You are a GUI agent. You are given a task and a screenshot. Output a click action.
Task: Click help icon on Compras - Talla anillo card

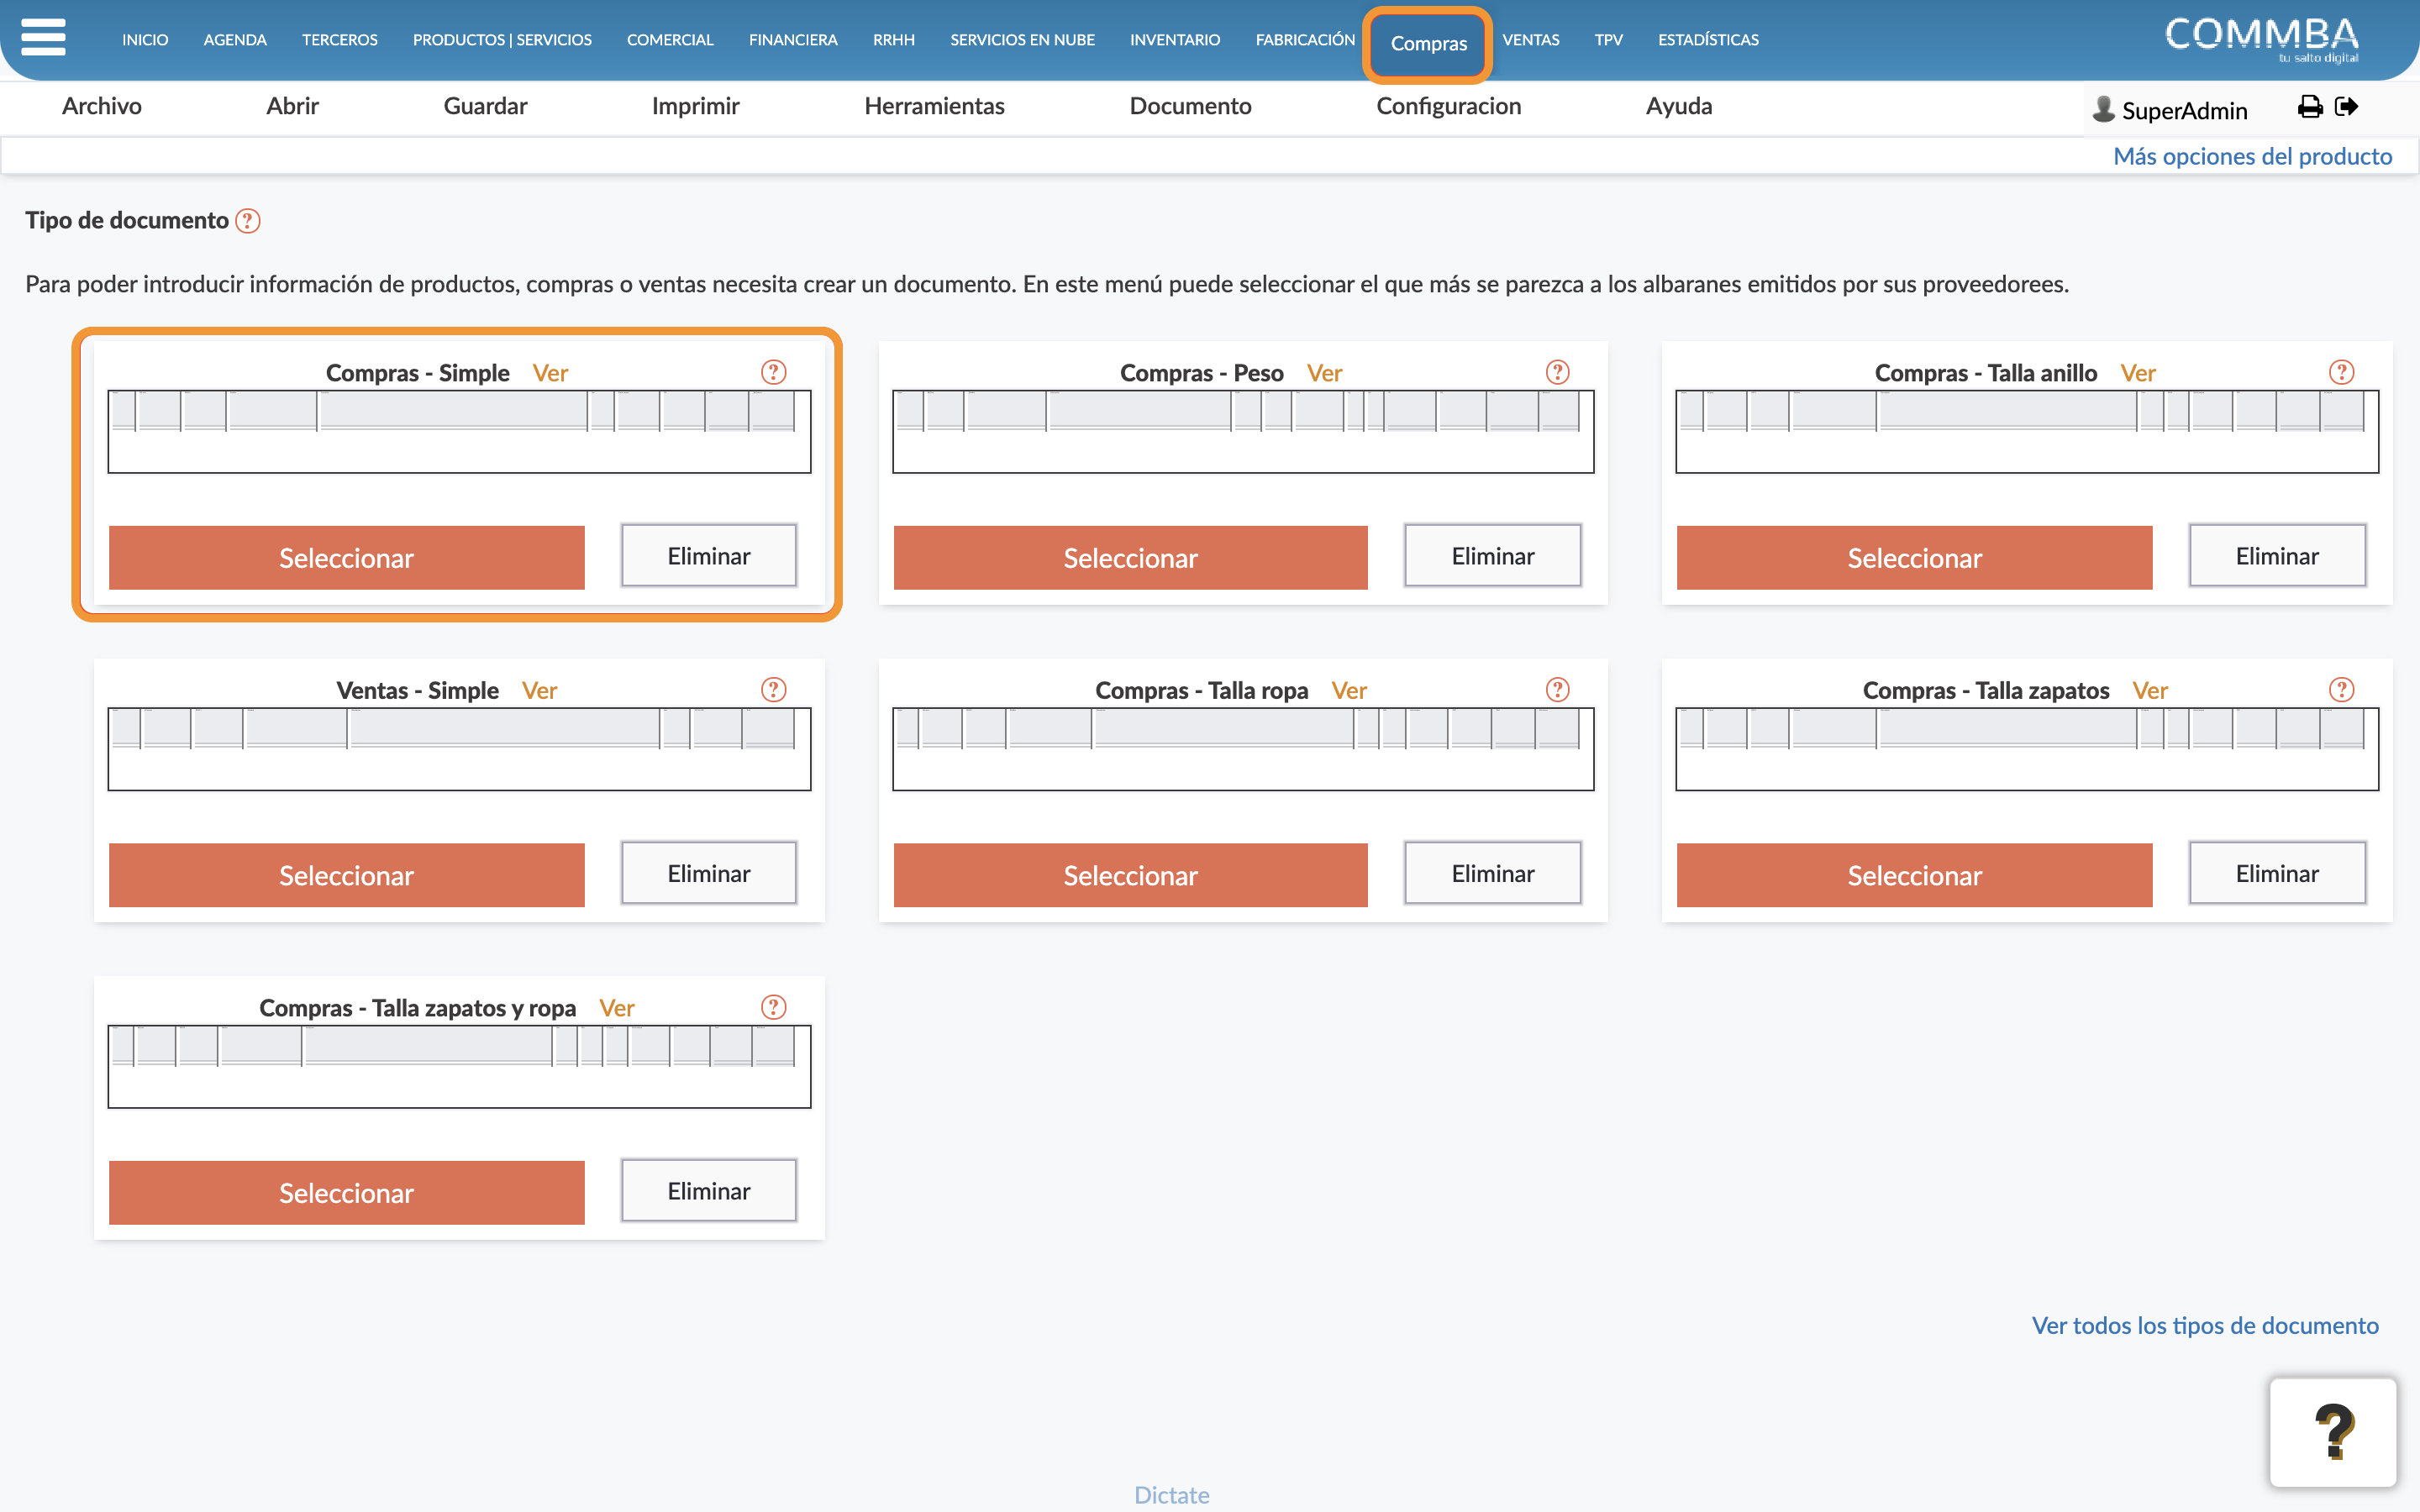(x=2342, y=372)
